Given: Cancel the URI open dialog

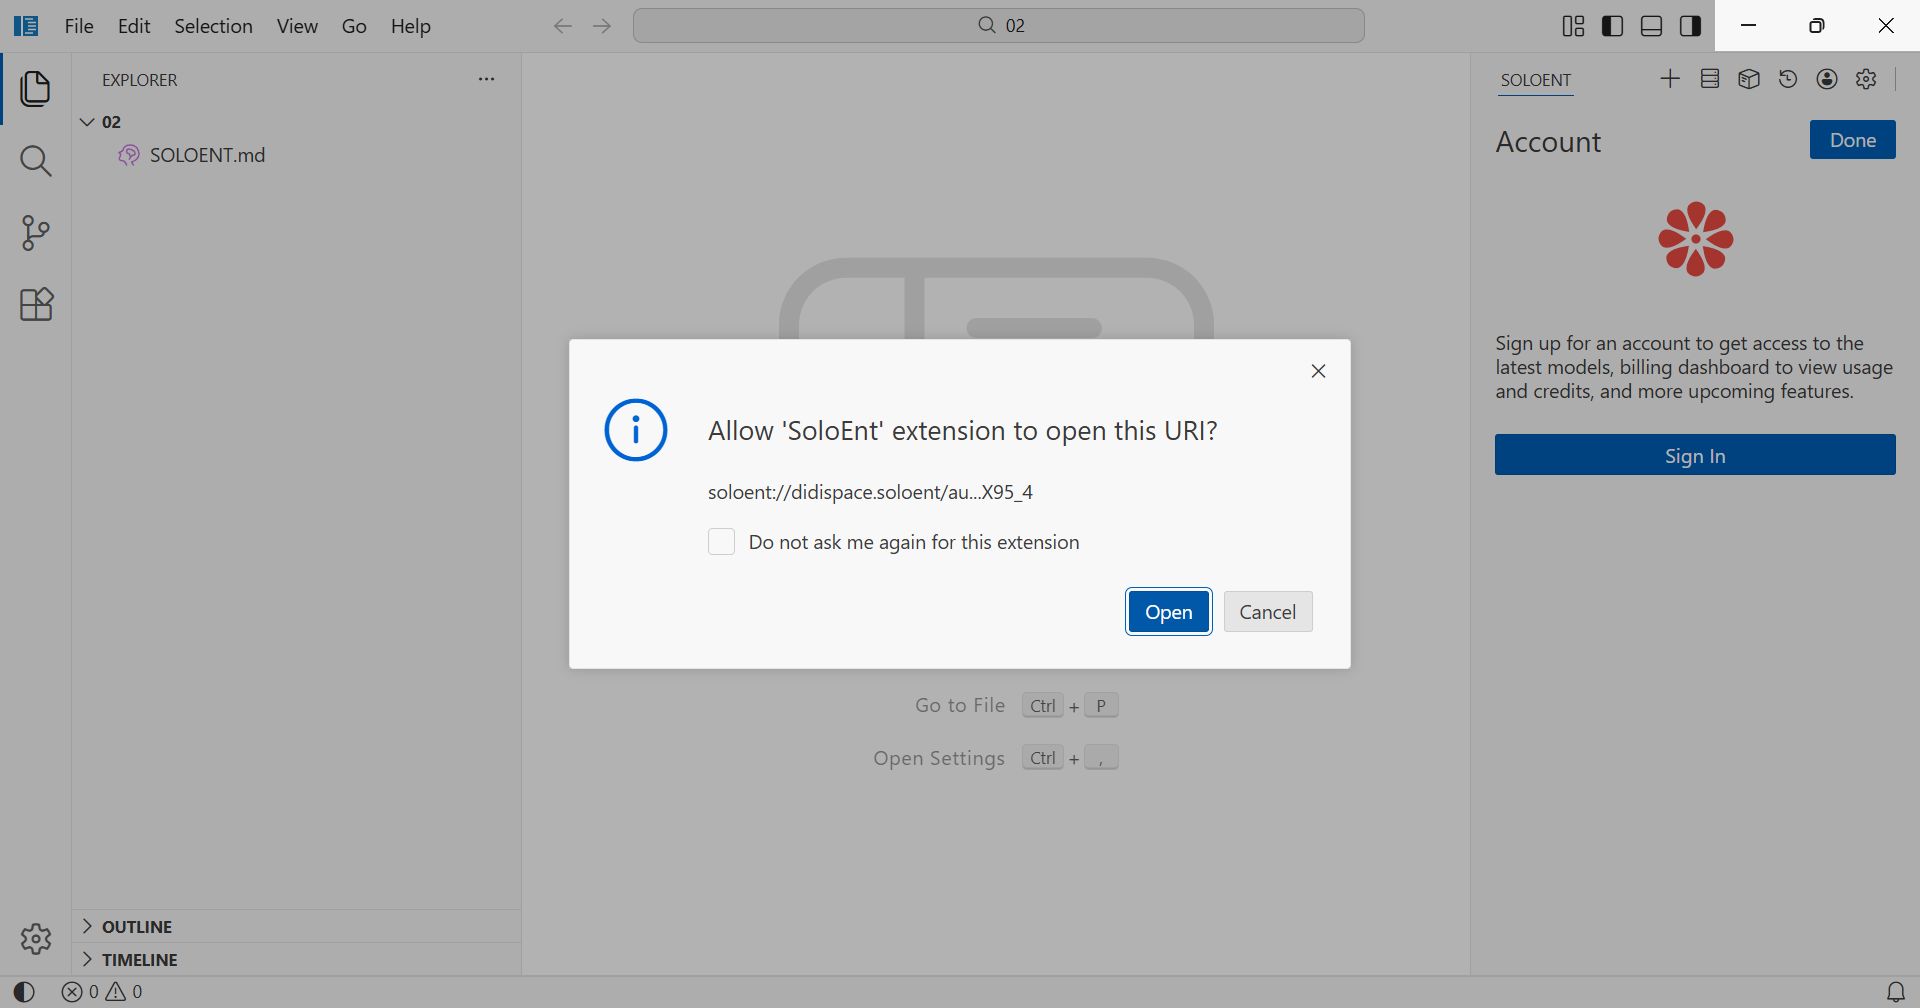Looking at the screenshot, I should pyautogui.click(x=1268, y=612).
